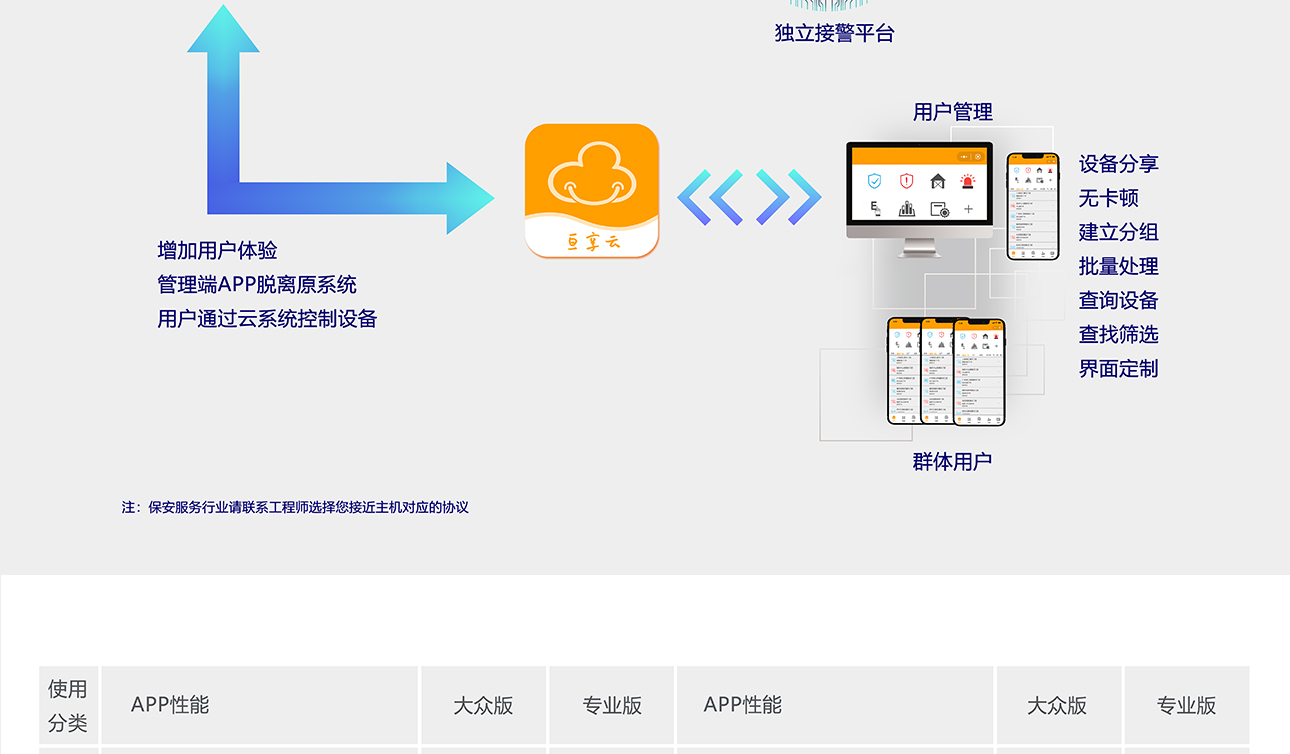The height and width of the screenshot is (754, 1290).
Task: Click the double chevron arrows beside the logo
Action: click(x=749, y=197)
